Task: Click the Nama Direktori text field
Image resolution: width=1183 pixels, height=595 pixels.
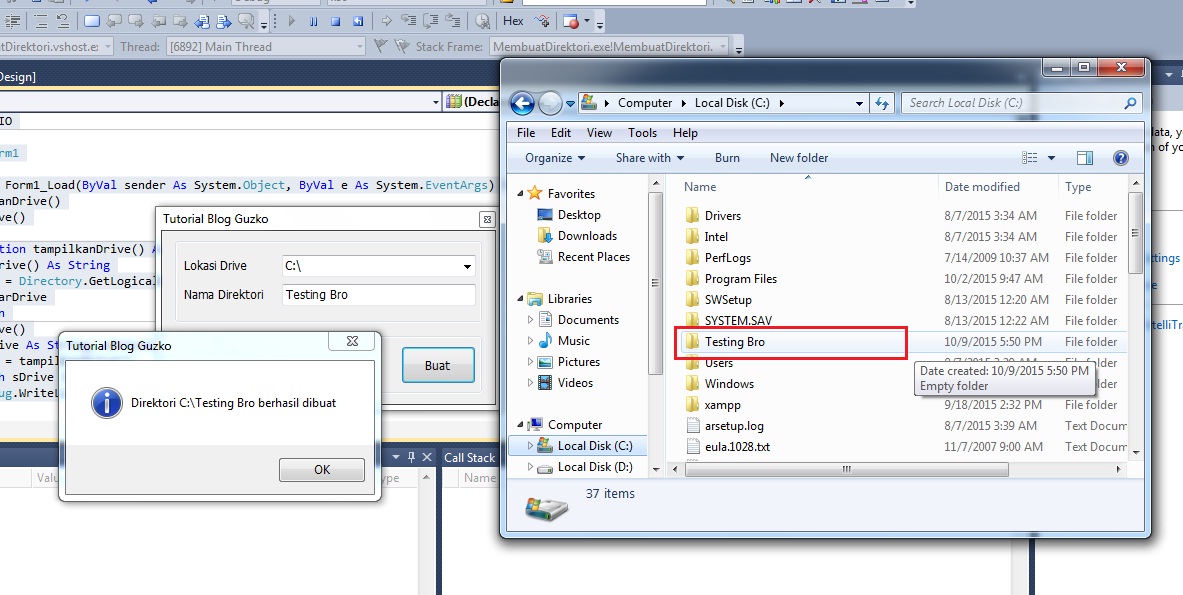Action: (379, 295)
